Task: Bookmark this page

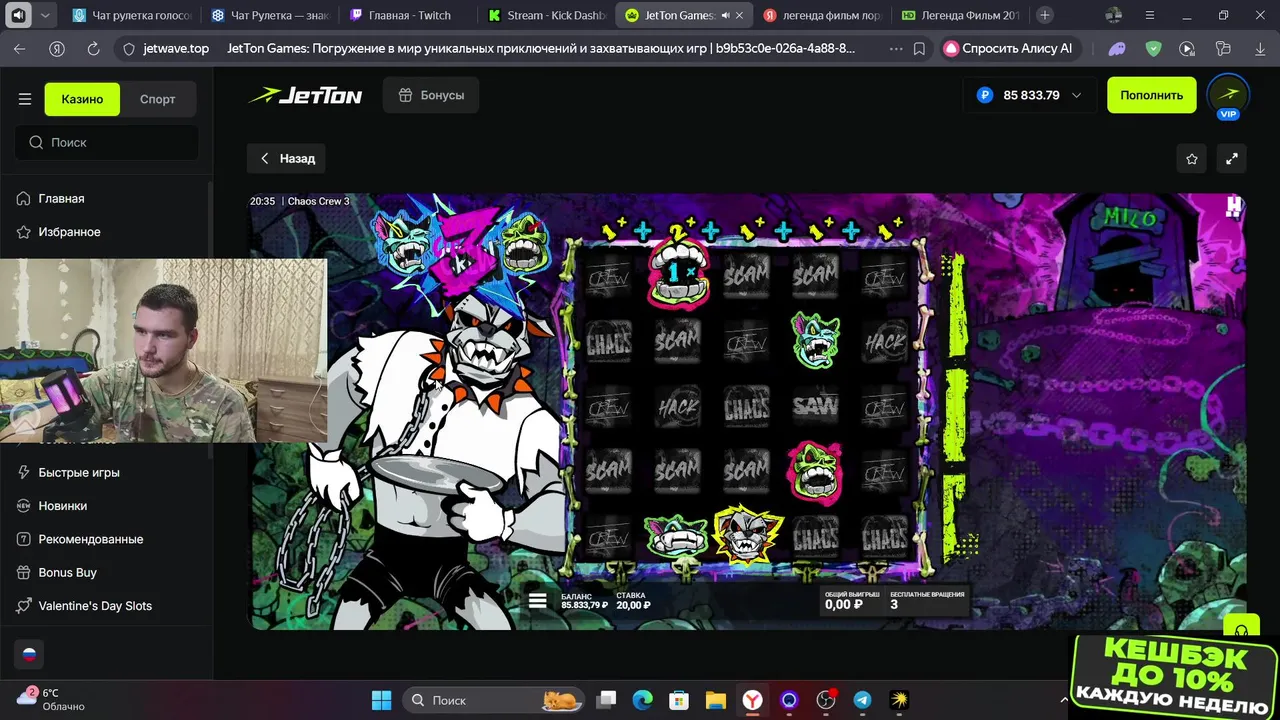Action: (919, 48)
